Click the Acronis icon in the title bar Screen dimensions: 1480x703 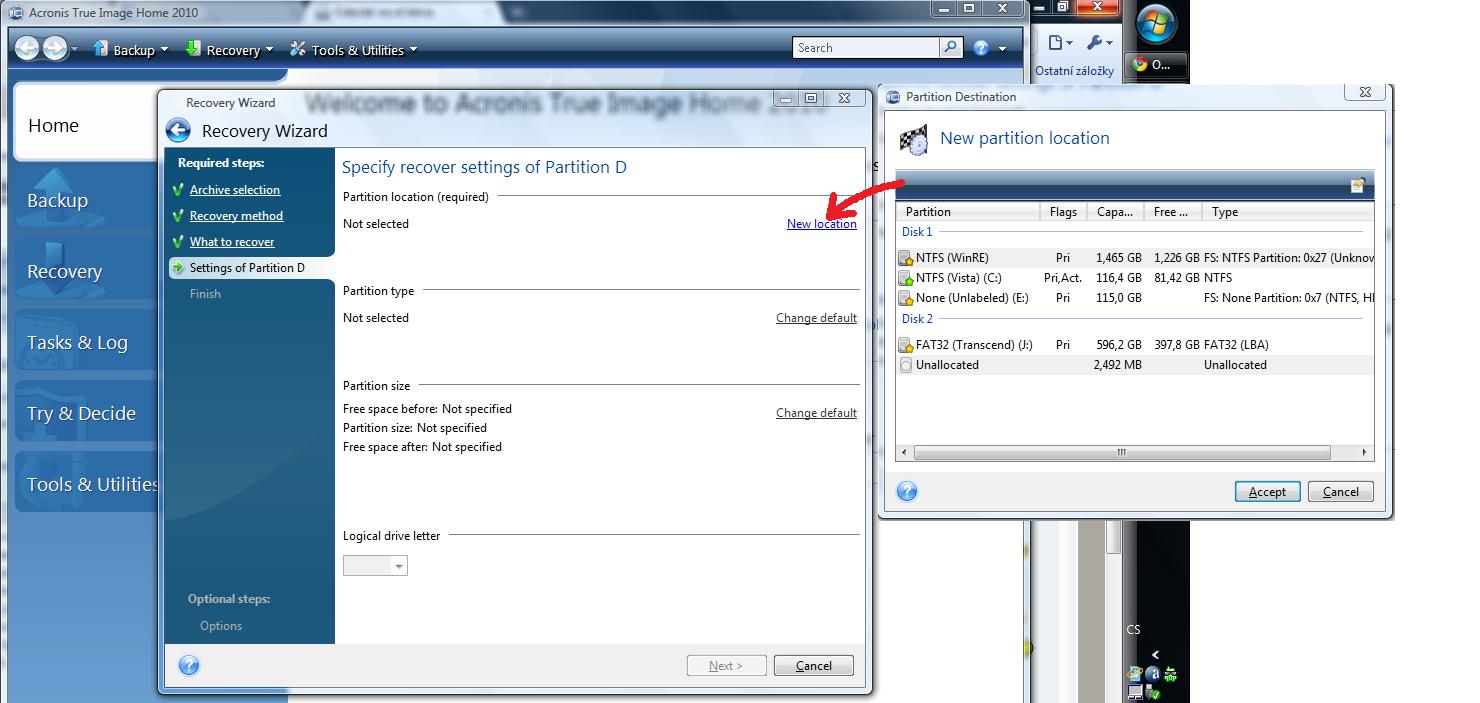coord(17,13)
